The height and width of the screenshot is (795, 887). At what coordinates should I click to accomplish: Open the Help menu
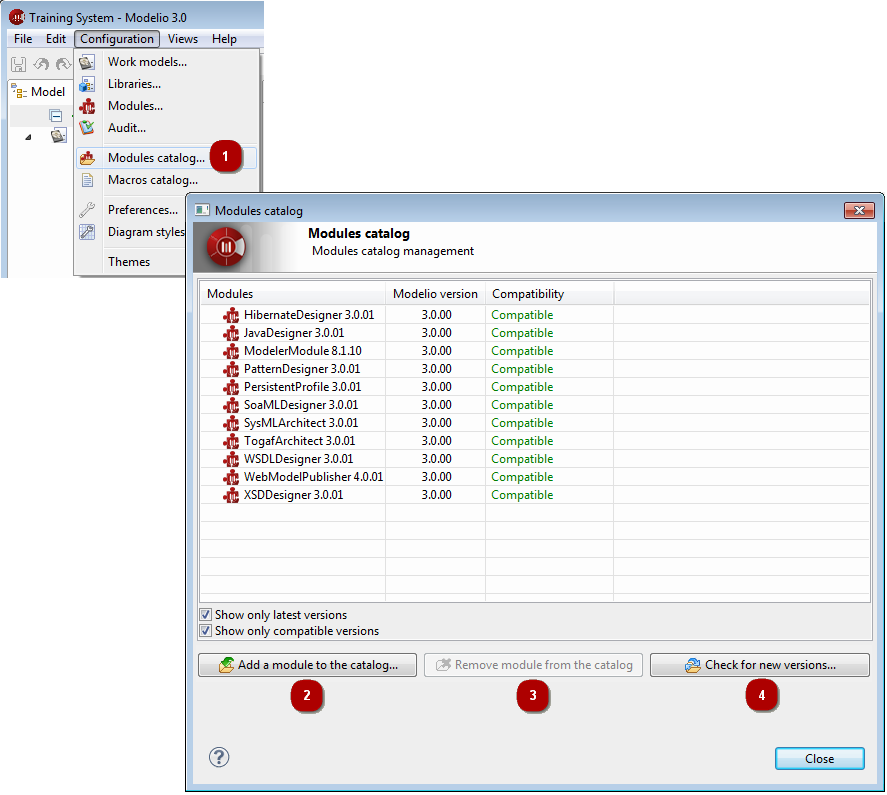(224, 39)
